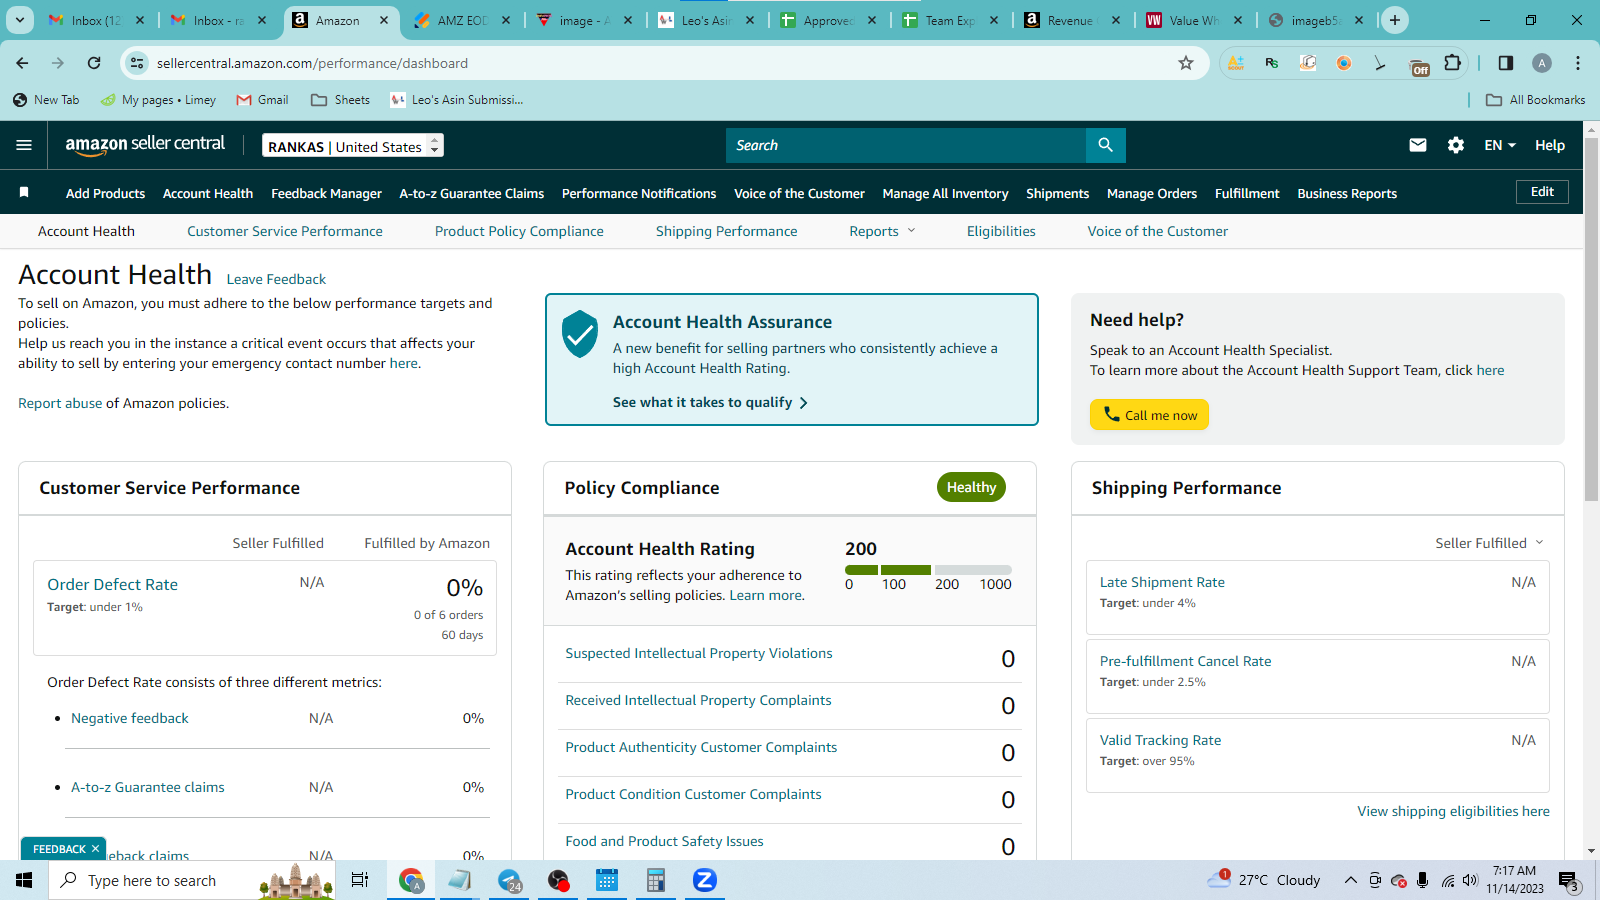
Task: Click the bookmark flag icon beside Add Products
Action: pyautogui.click(x=24, y=192)
